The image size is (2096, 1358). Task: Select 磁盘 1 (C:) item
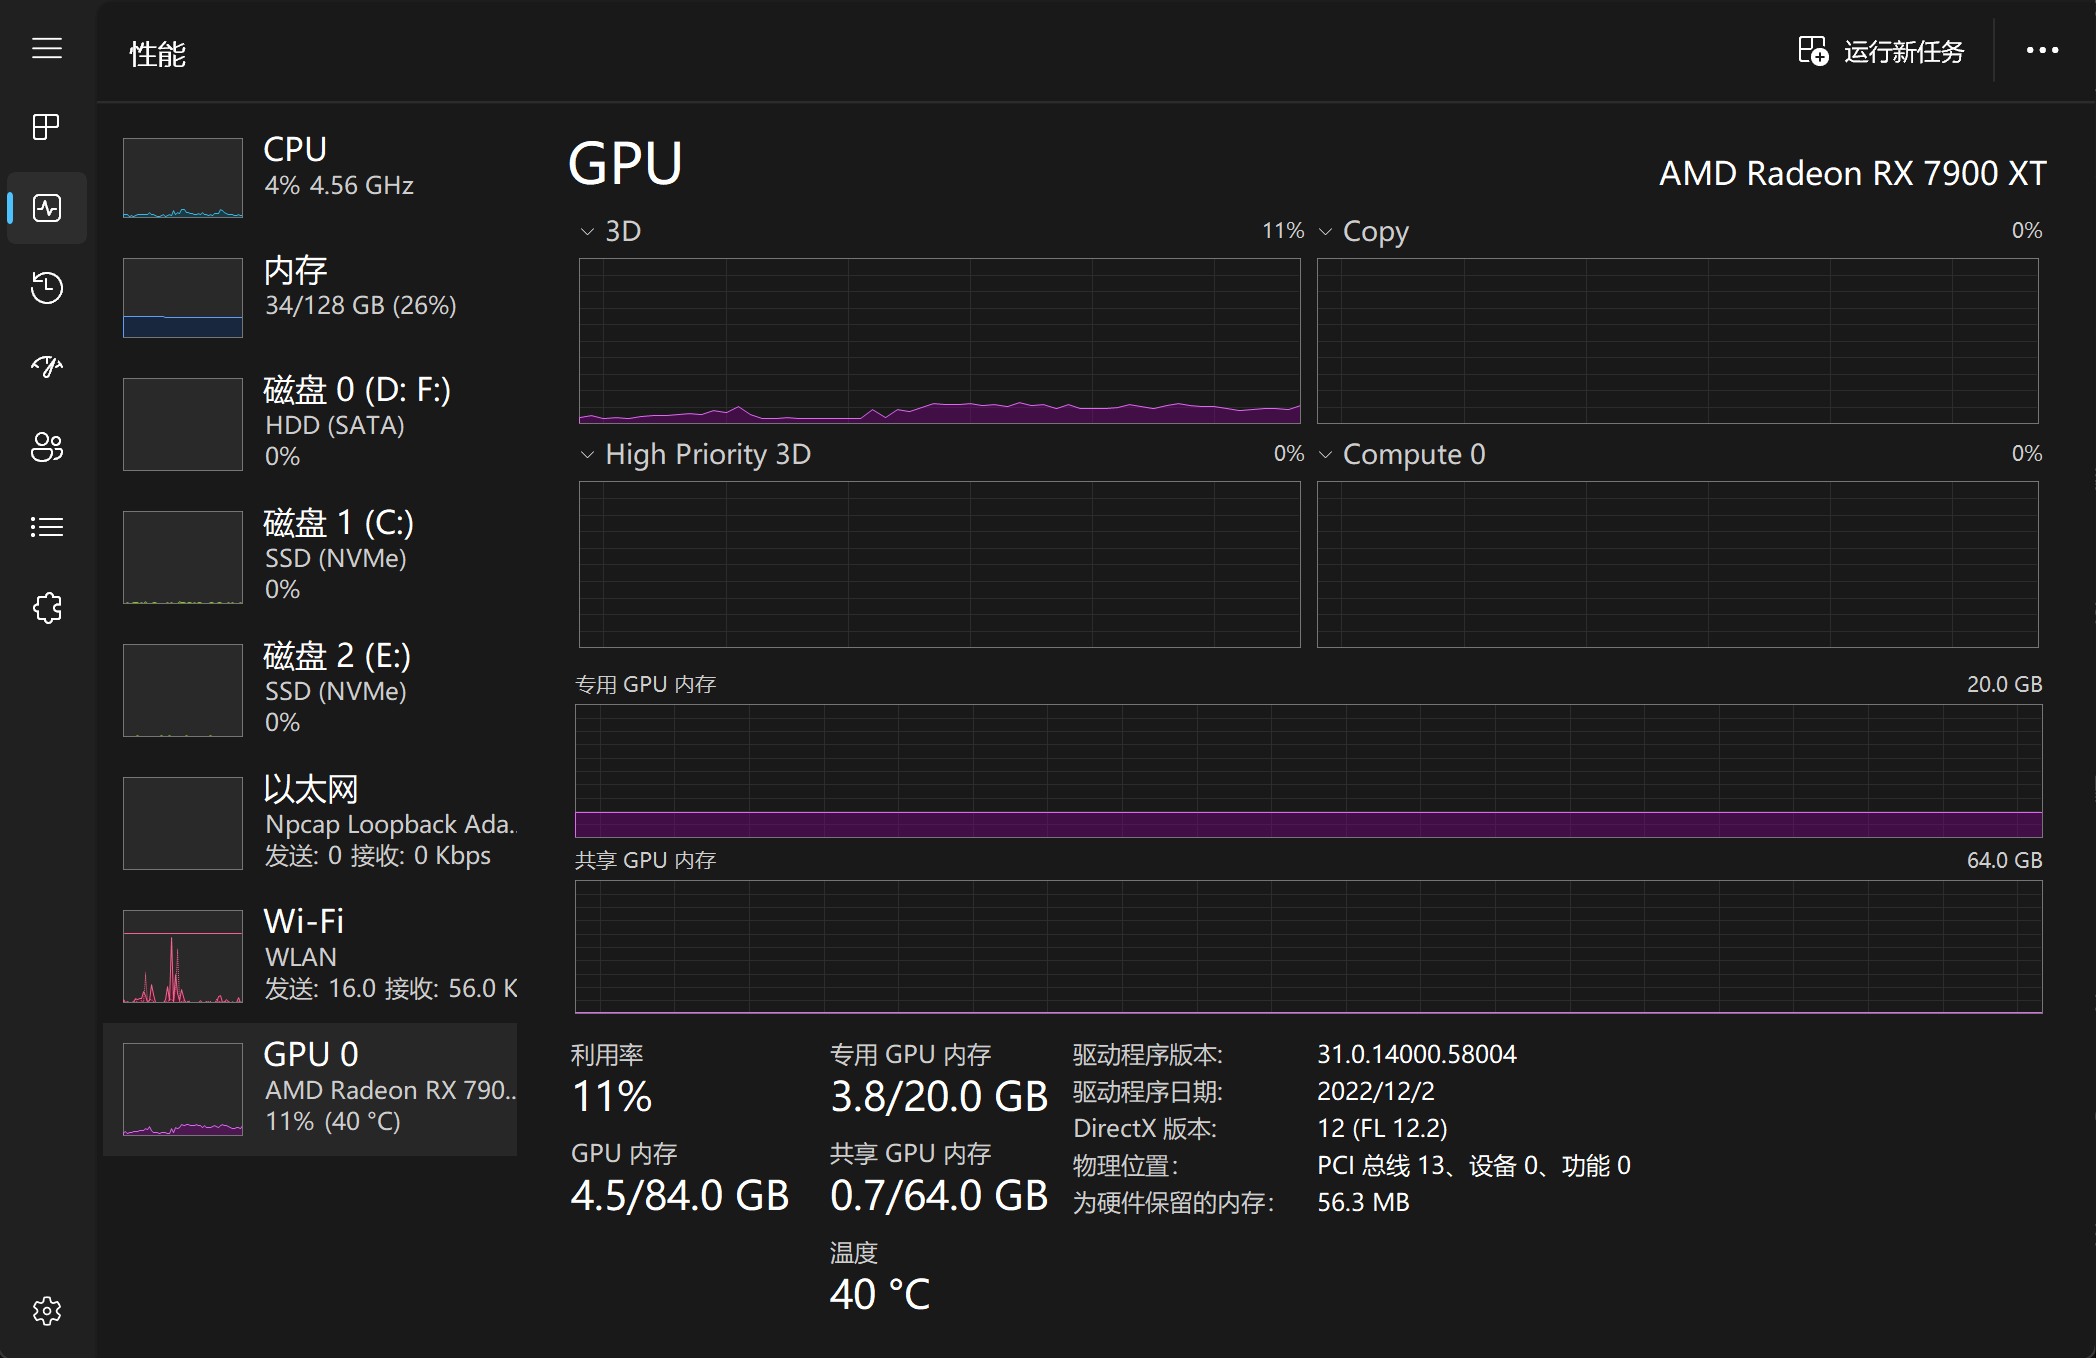click(310, 556)
